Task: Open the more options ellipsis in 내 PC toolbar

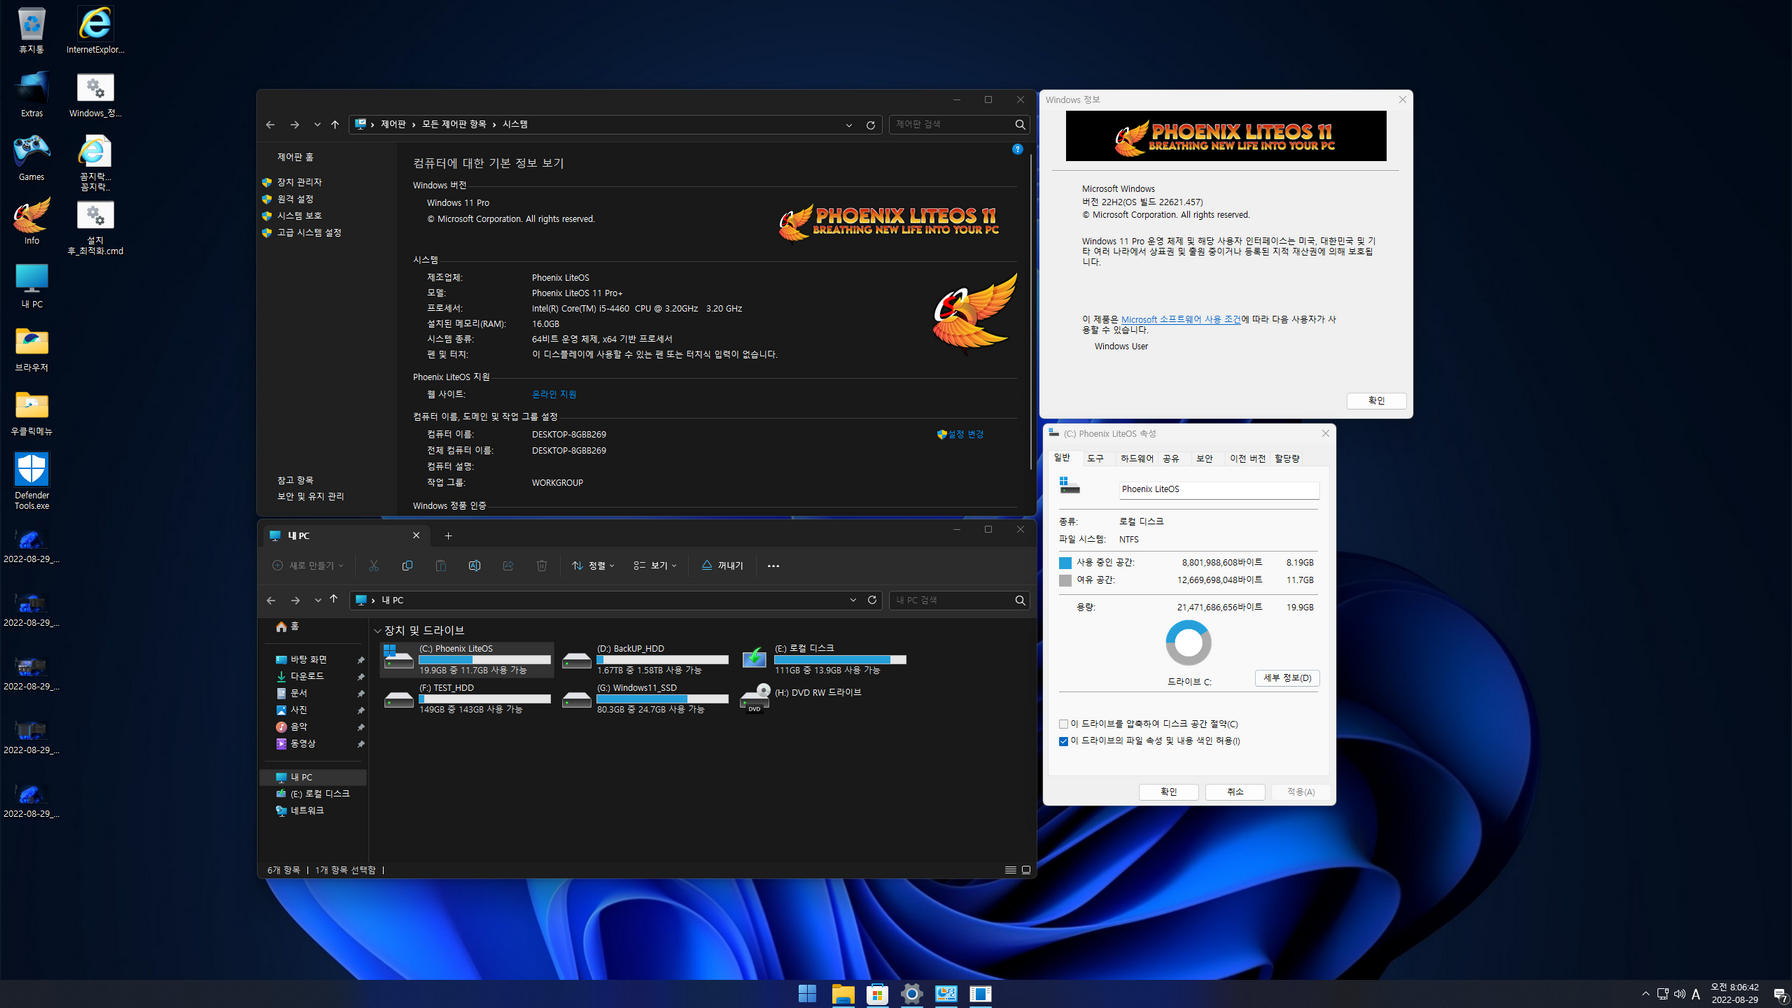Action: pos(773,566)
